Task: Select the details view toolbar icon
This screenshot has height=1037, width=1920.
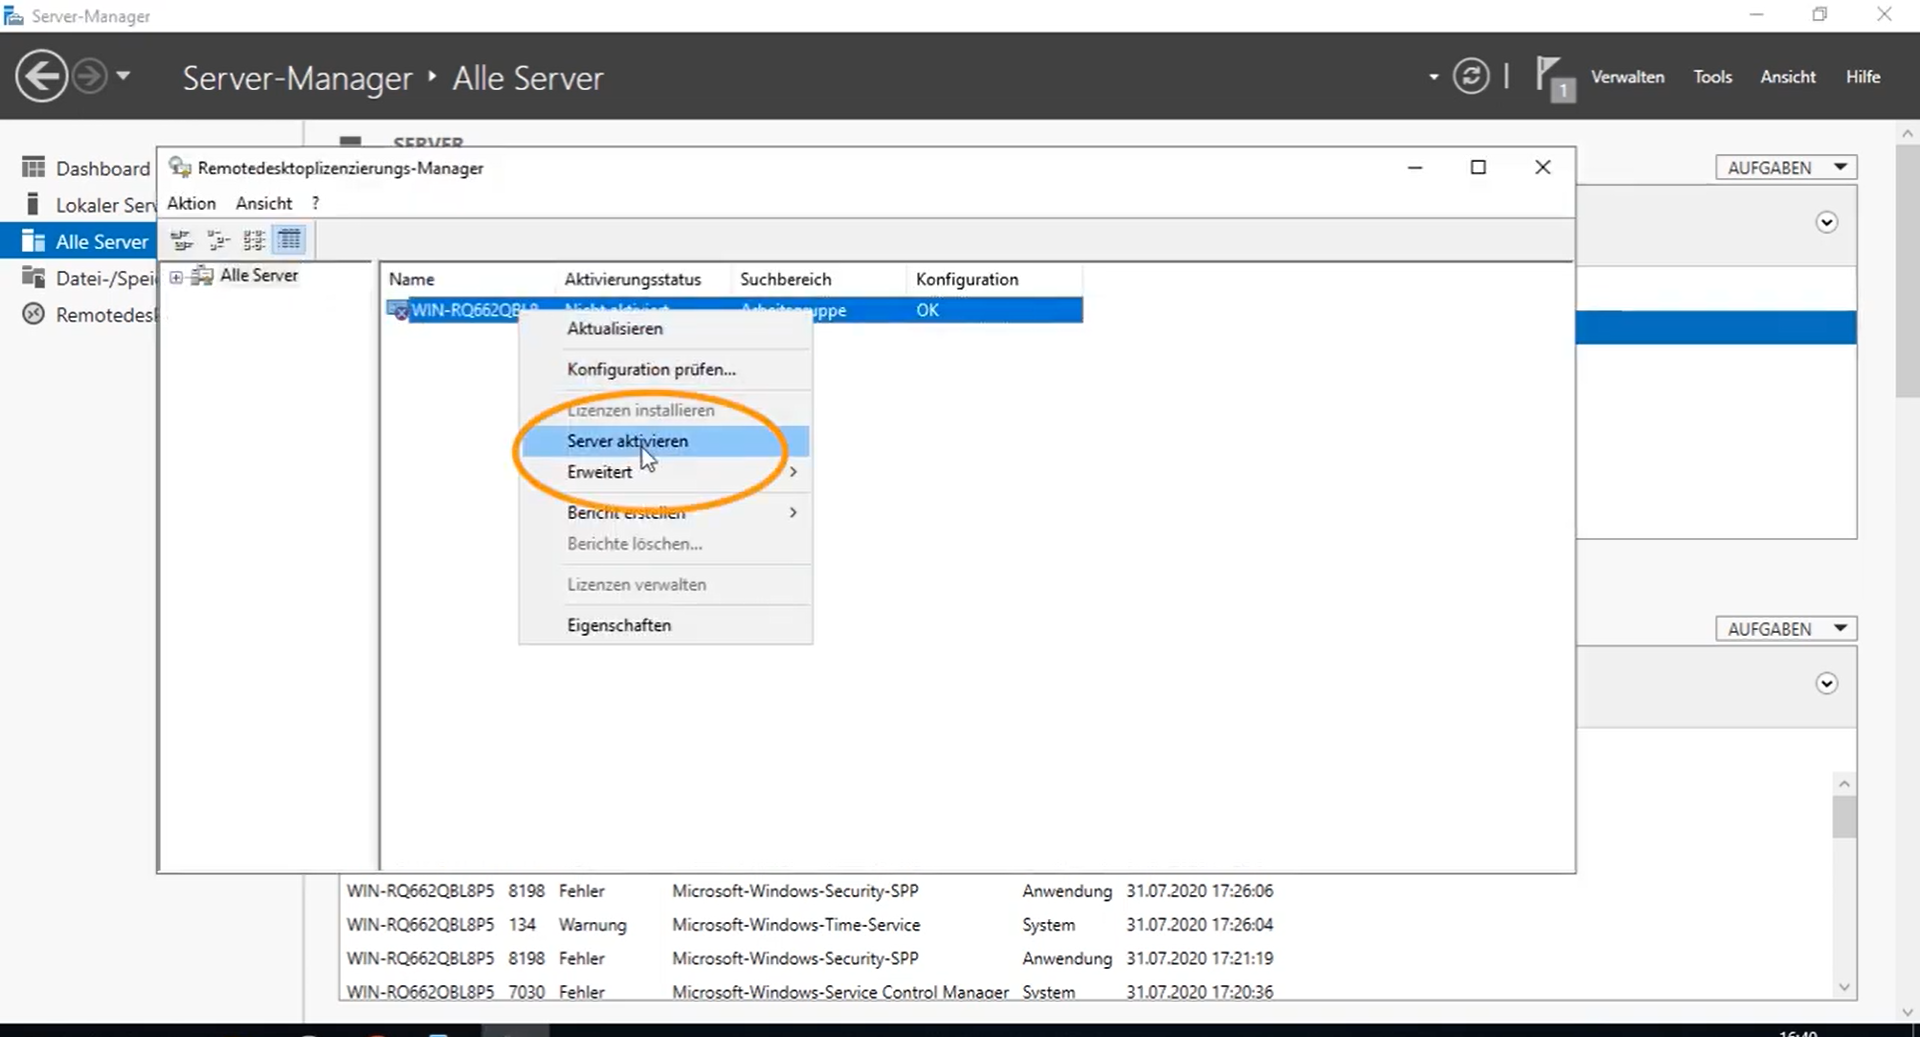Action: coord(290,240)
